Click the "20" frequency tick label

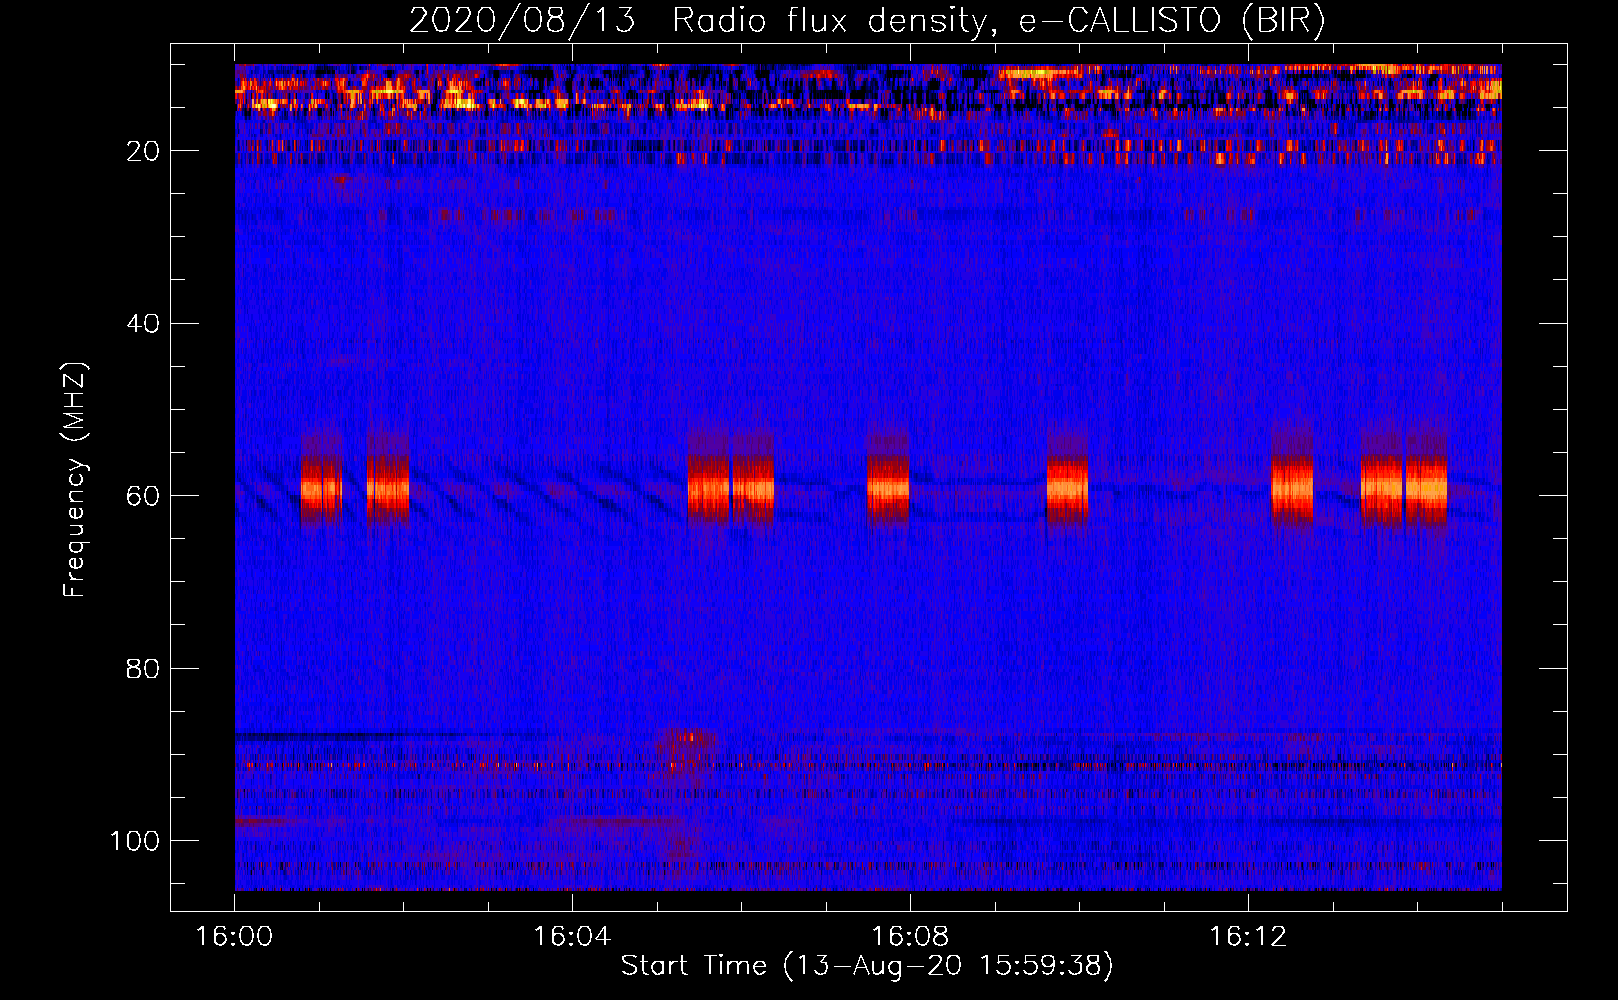pyautogui.click(x=143, y=151)
